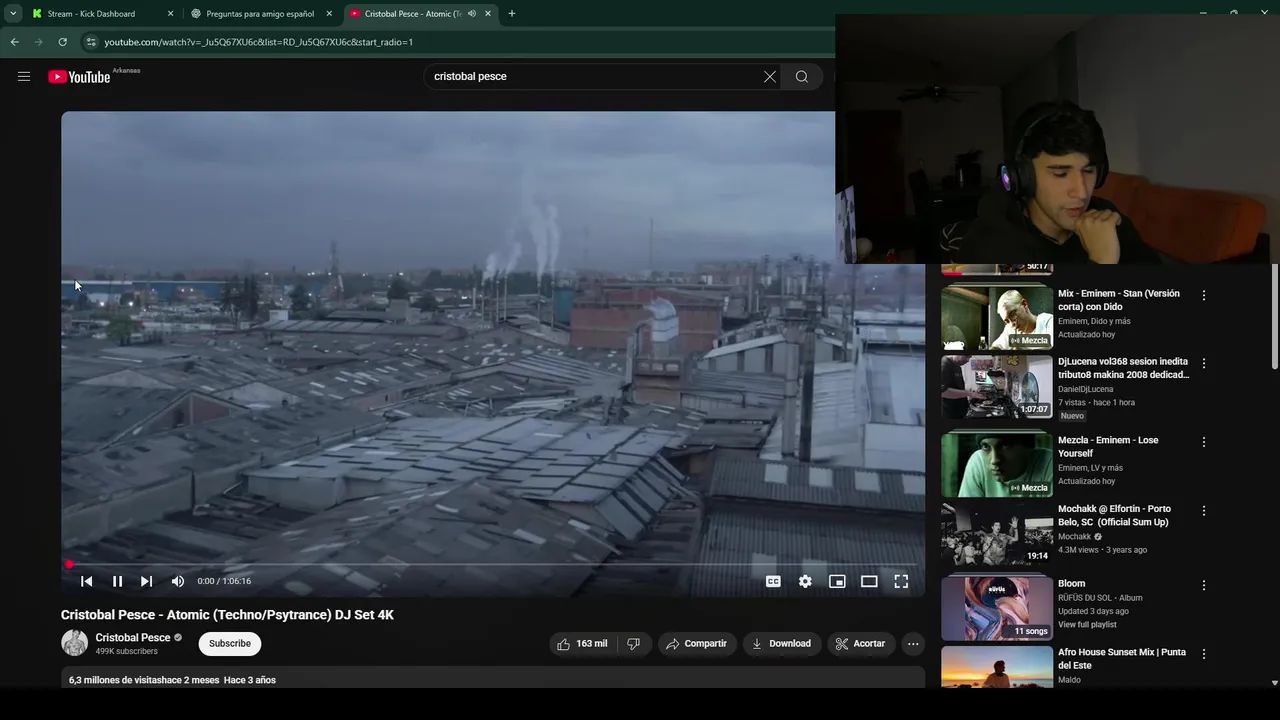Open options for Afro House Sunset Mix
Viewport: 1280px width, 720px height.
(1204, 654)
